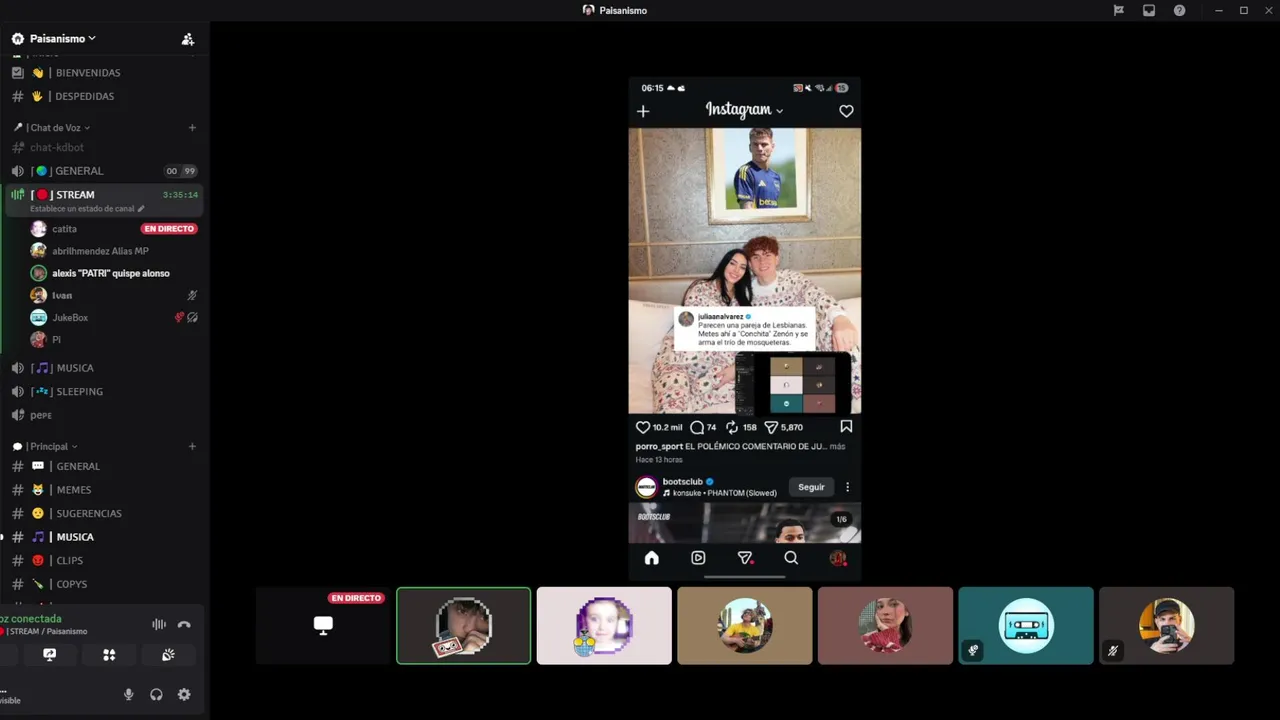Open the Discord help icon in title bar

[1180, 10]
